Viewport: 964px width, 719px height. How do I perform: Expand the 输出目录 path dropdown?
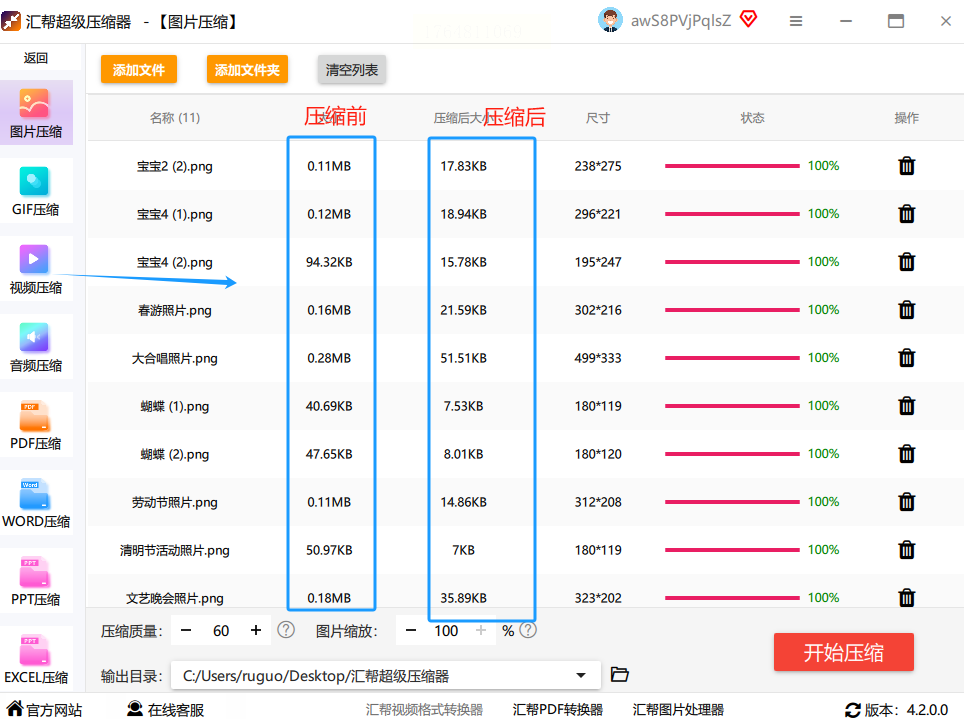[581, 676]
